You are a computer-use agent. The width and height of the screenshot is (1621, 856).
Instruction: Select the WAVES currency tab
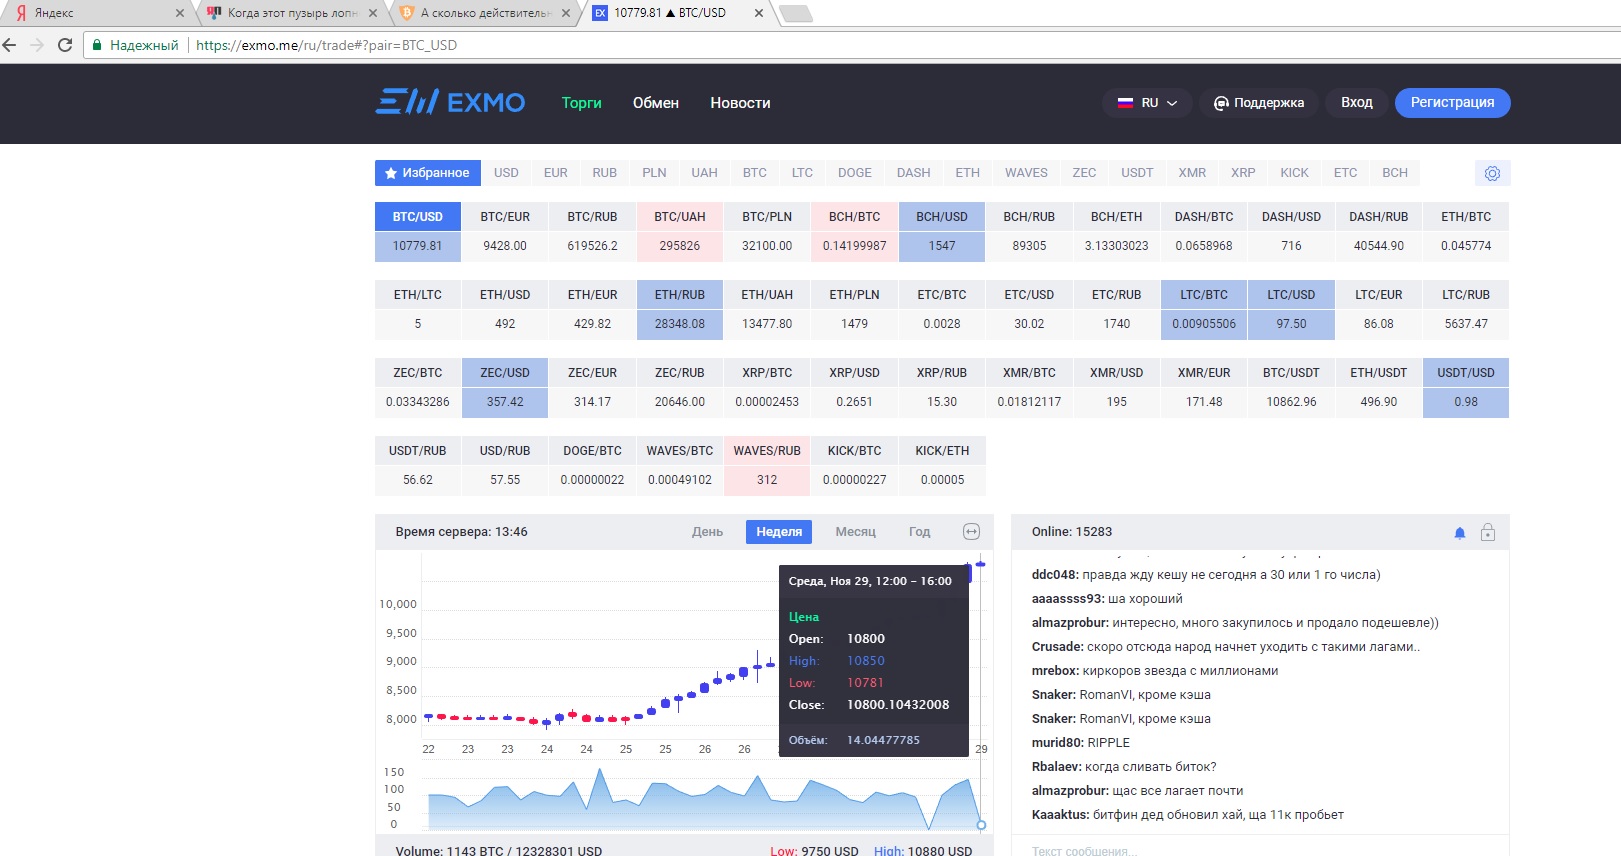(1026, 173)
